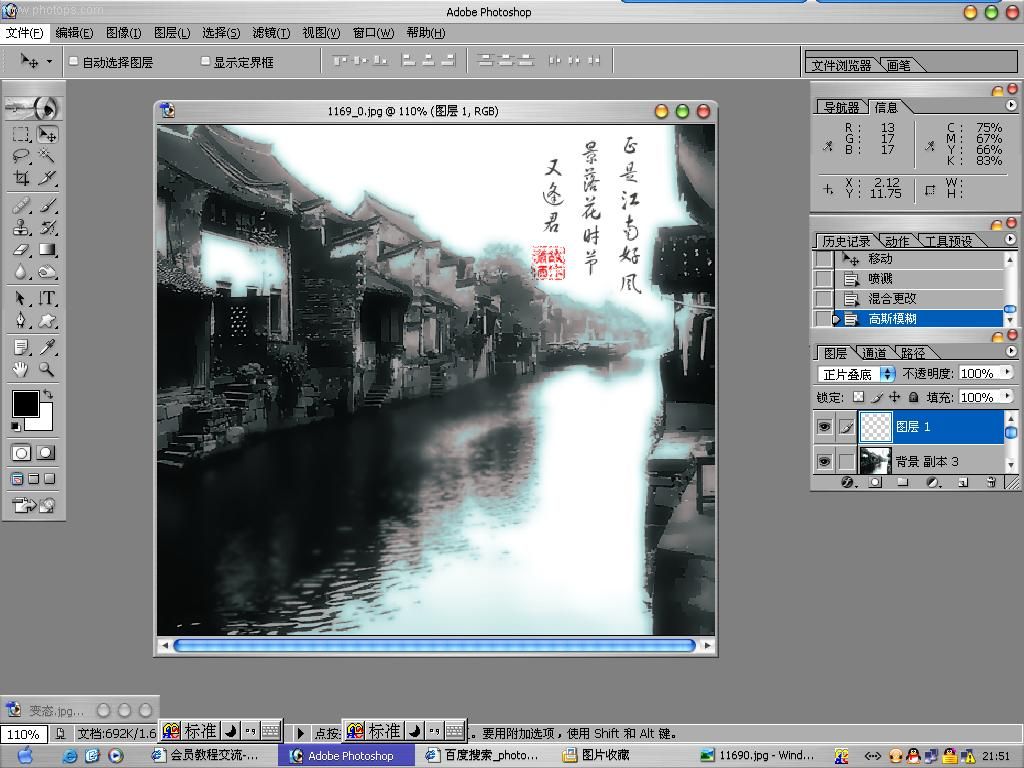Select the Slice tool

coord(48,178)
